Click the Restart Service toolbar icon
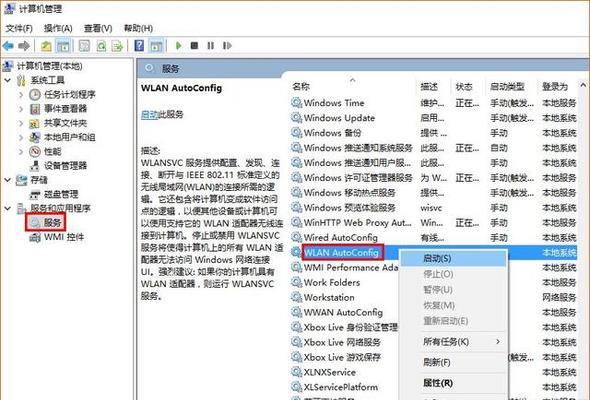 pos(227,46)
